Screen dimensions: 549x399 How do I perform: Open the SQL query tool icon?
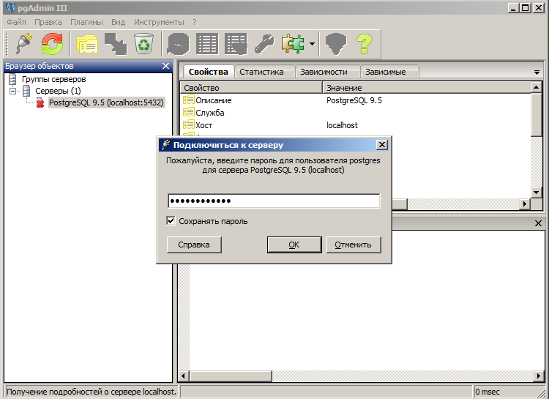pos(178,44)
